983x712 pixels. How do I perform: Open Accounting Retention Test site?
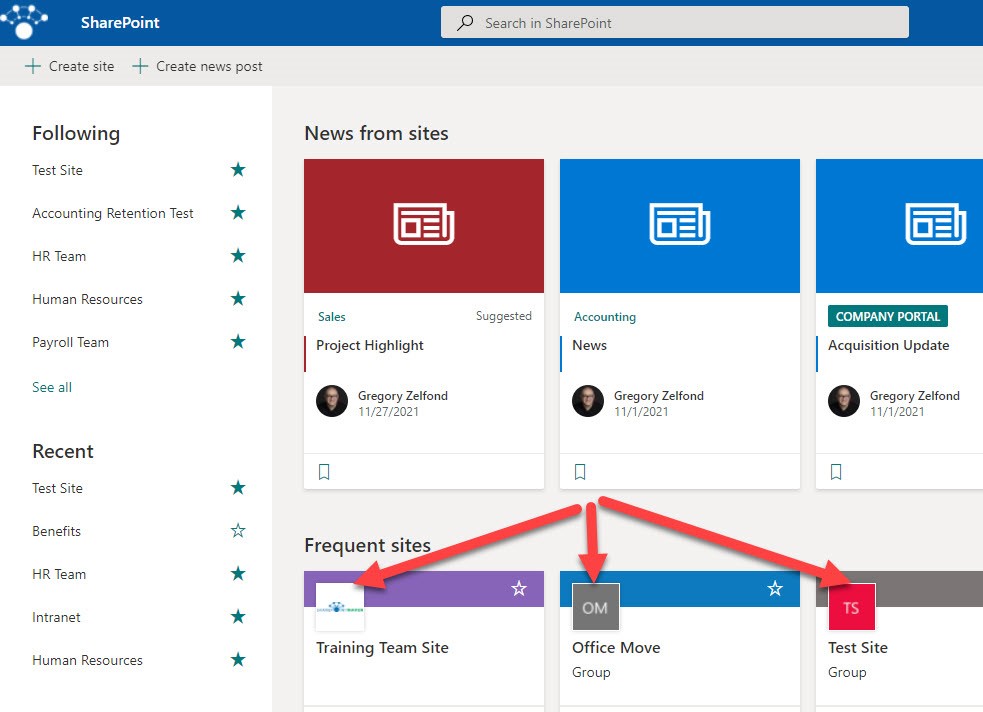(x=113, y=213)
